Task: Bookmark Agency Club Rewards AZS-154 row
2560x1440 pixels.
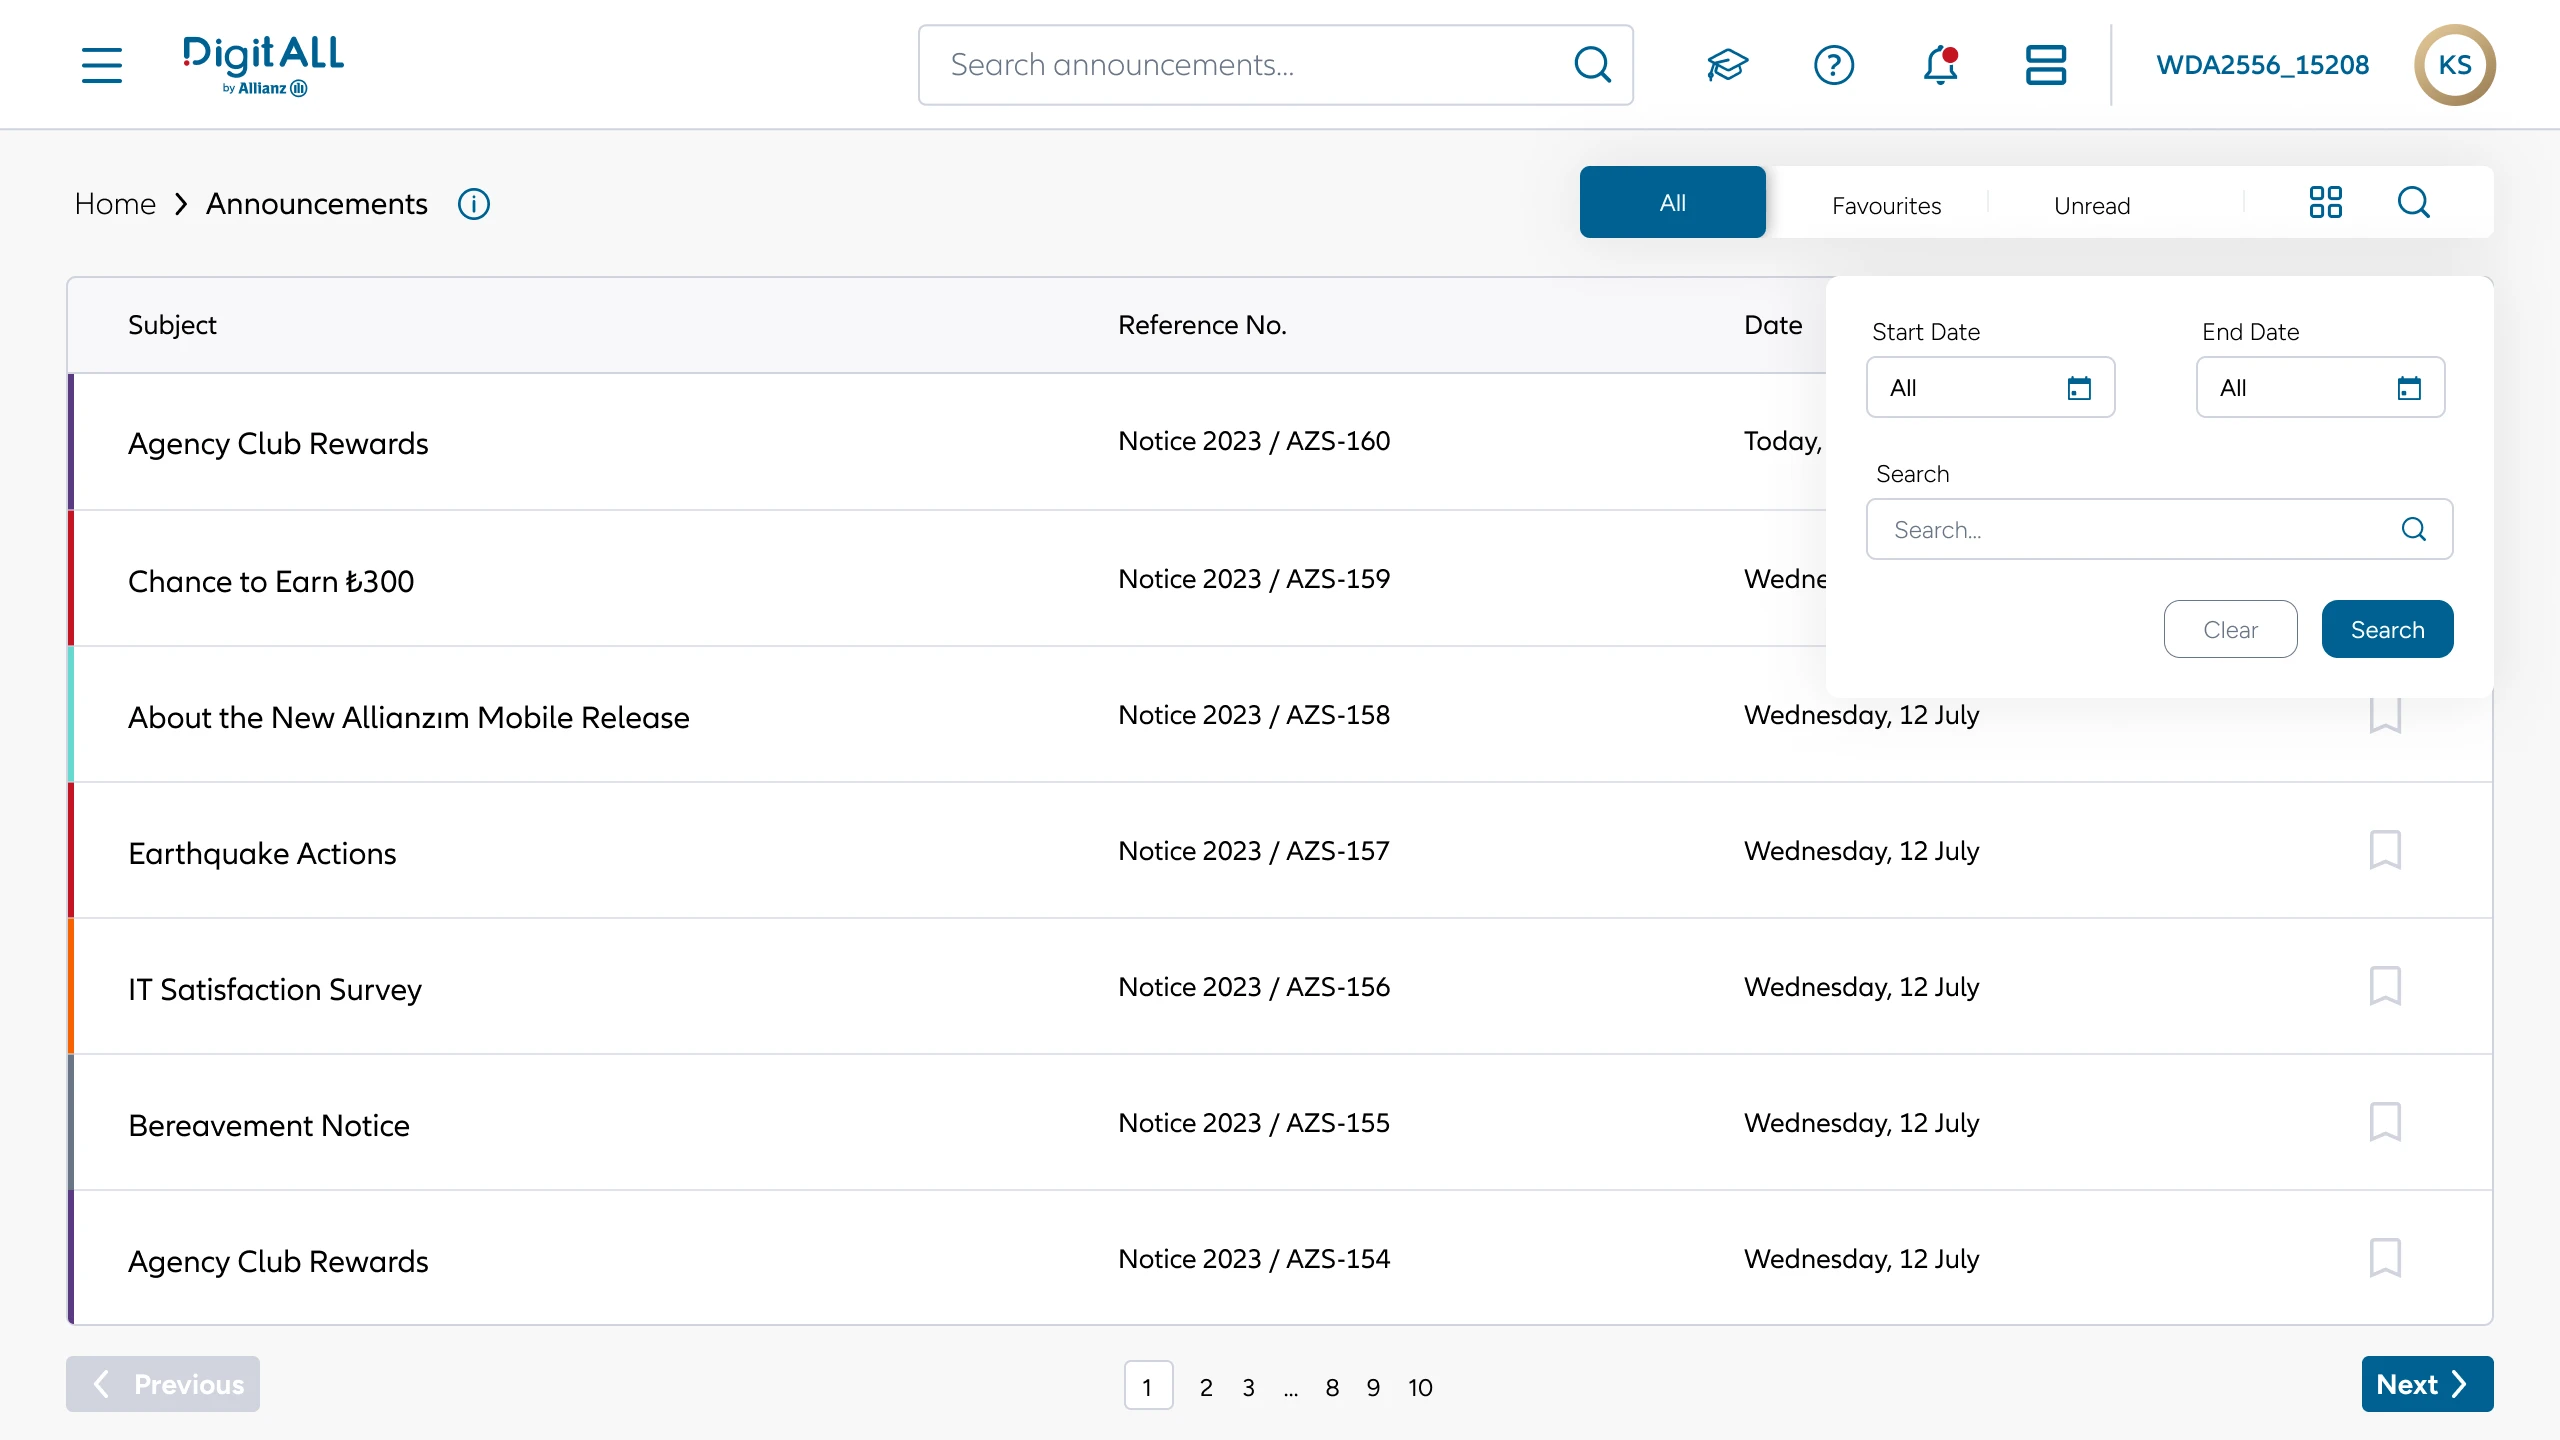Action: tap(2385, 1258)
